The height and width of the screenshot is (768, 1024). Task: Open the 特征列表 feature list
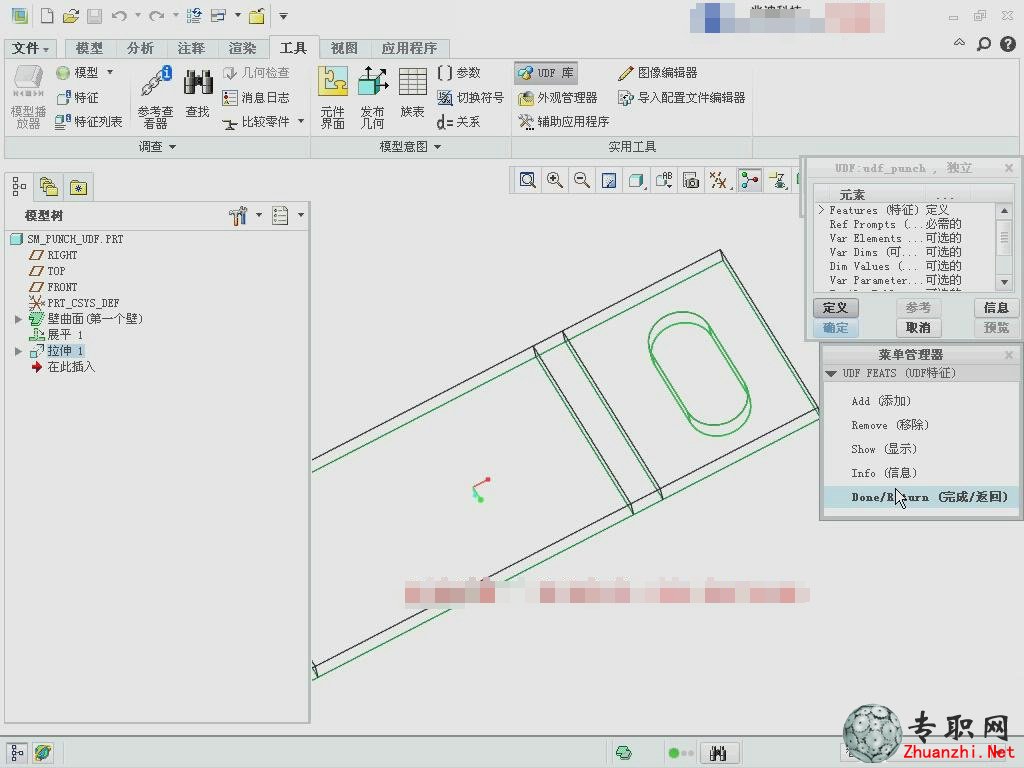[89, 121]
